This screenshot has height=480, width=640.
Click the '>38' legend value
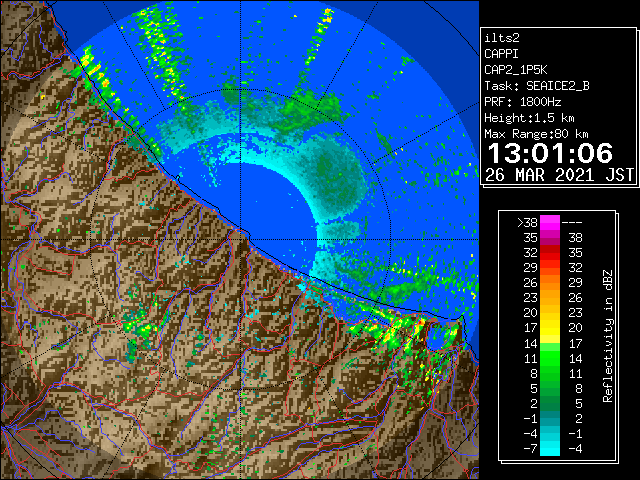(x=527, y=223)
